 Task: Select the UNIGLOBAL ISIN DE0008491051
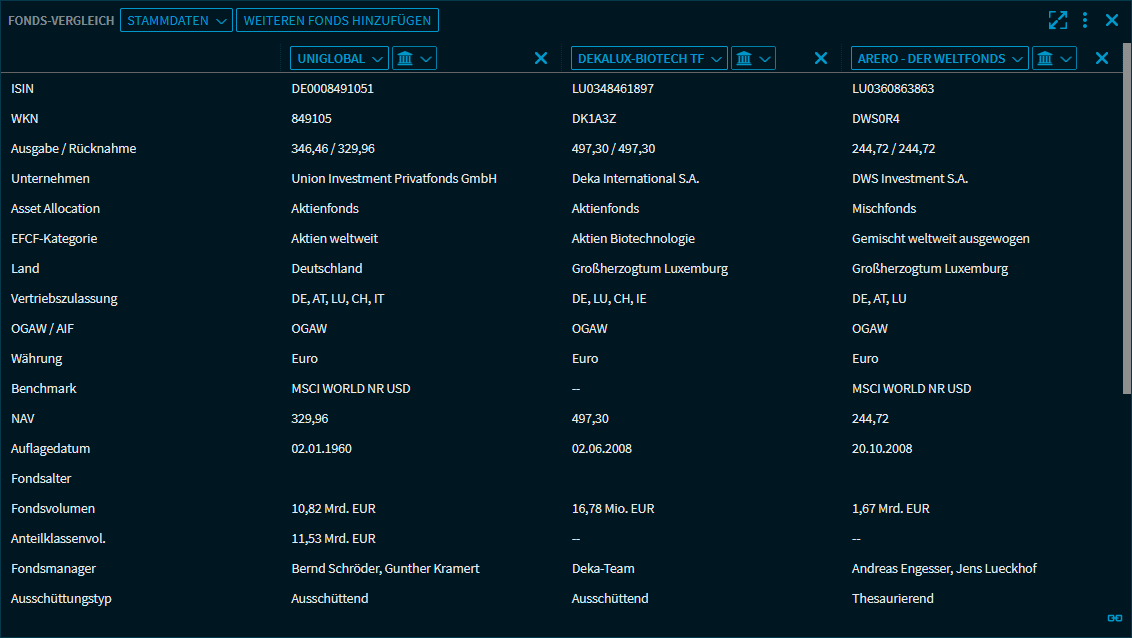click(333, 89)
